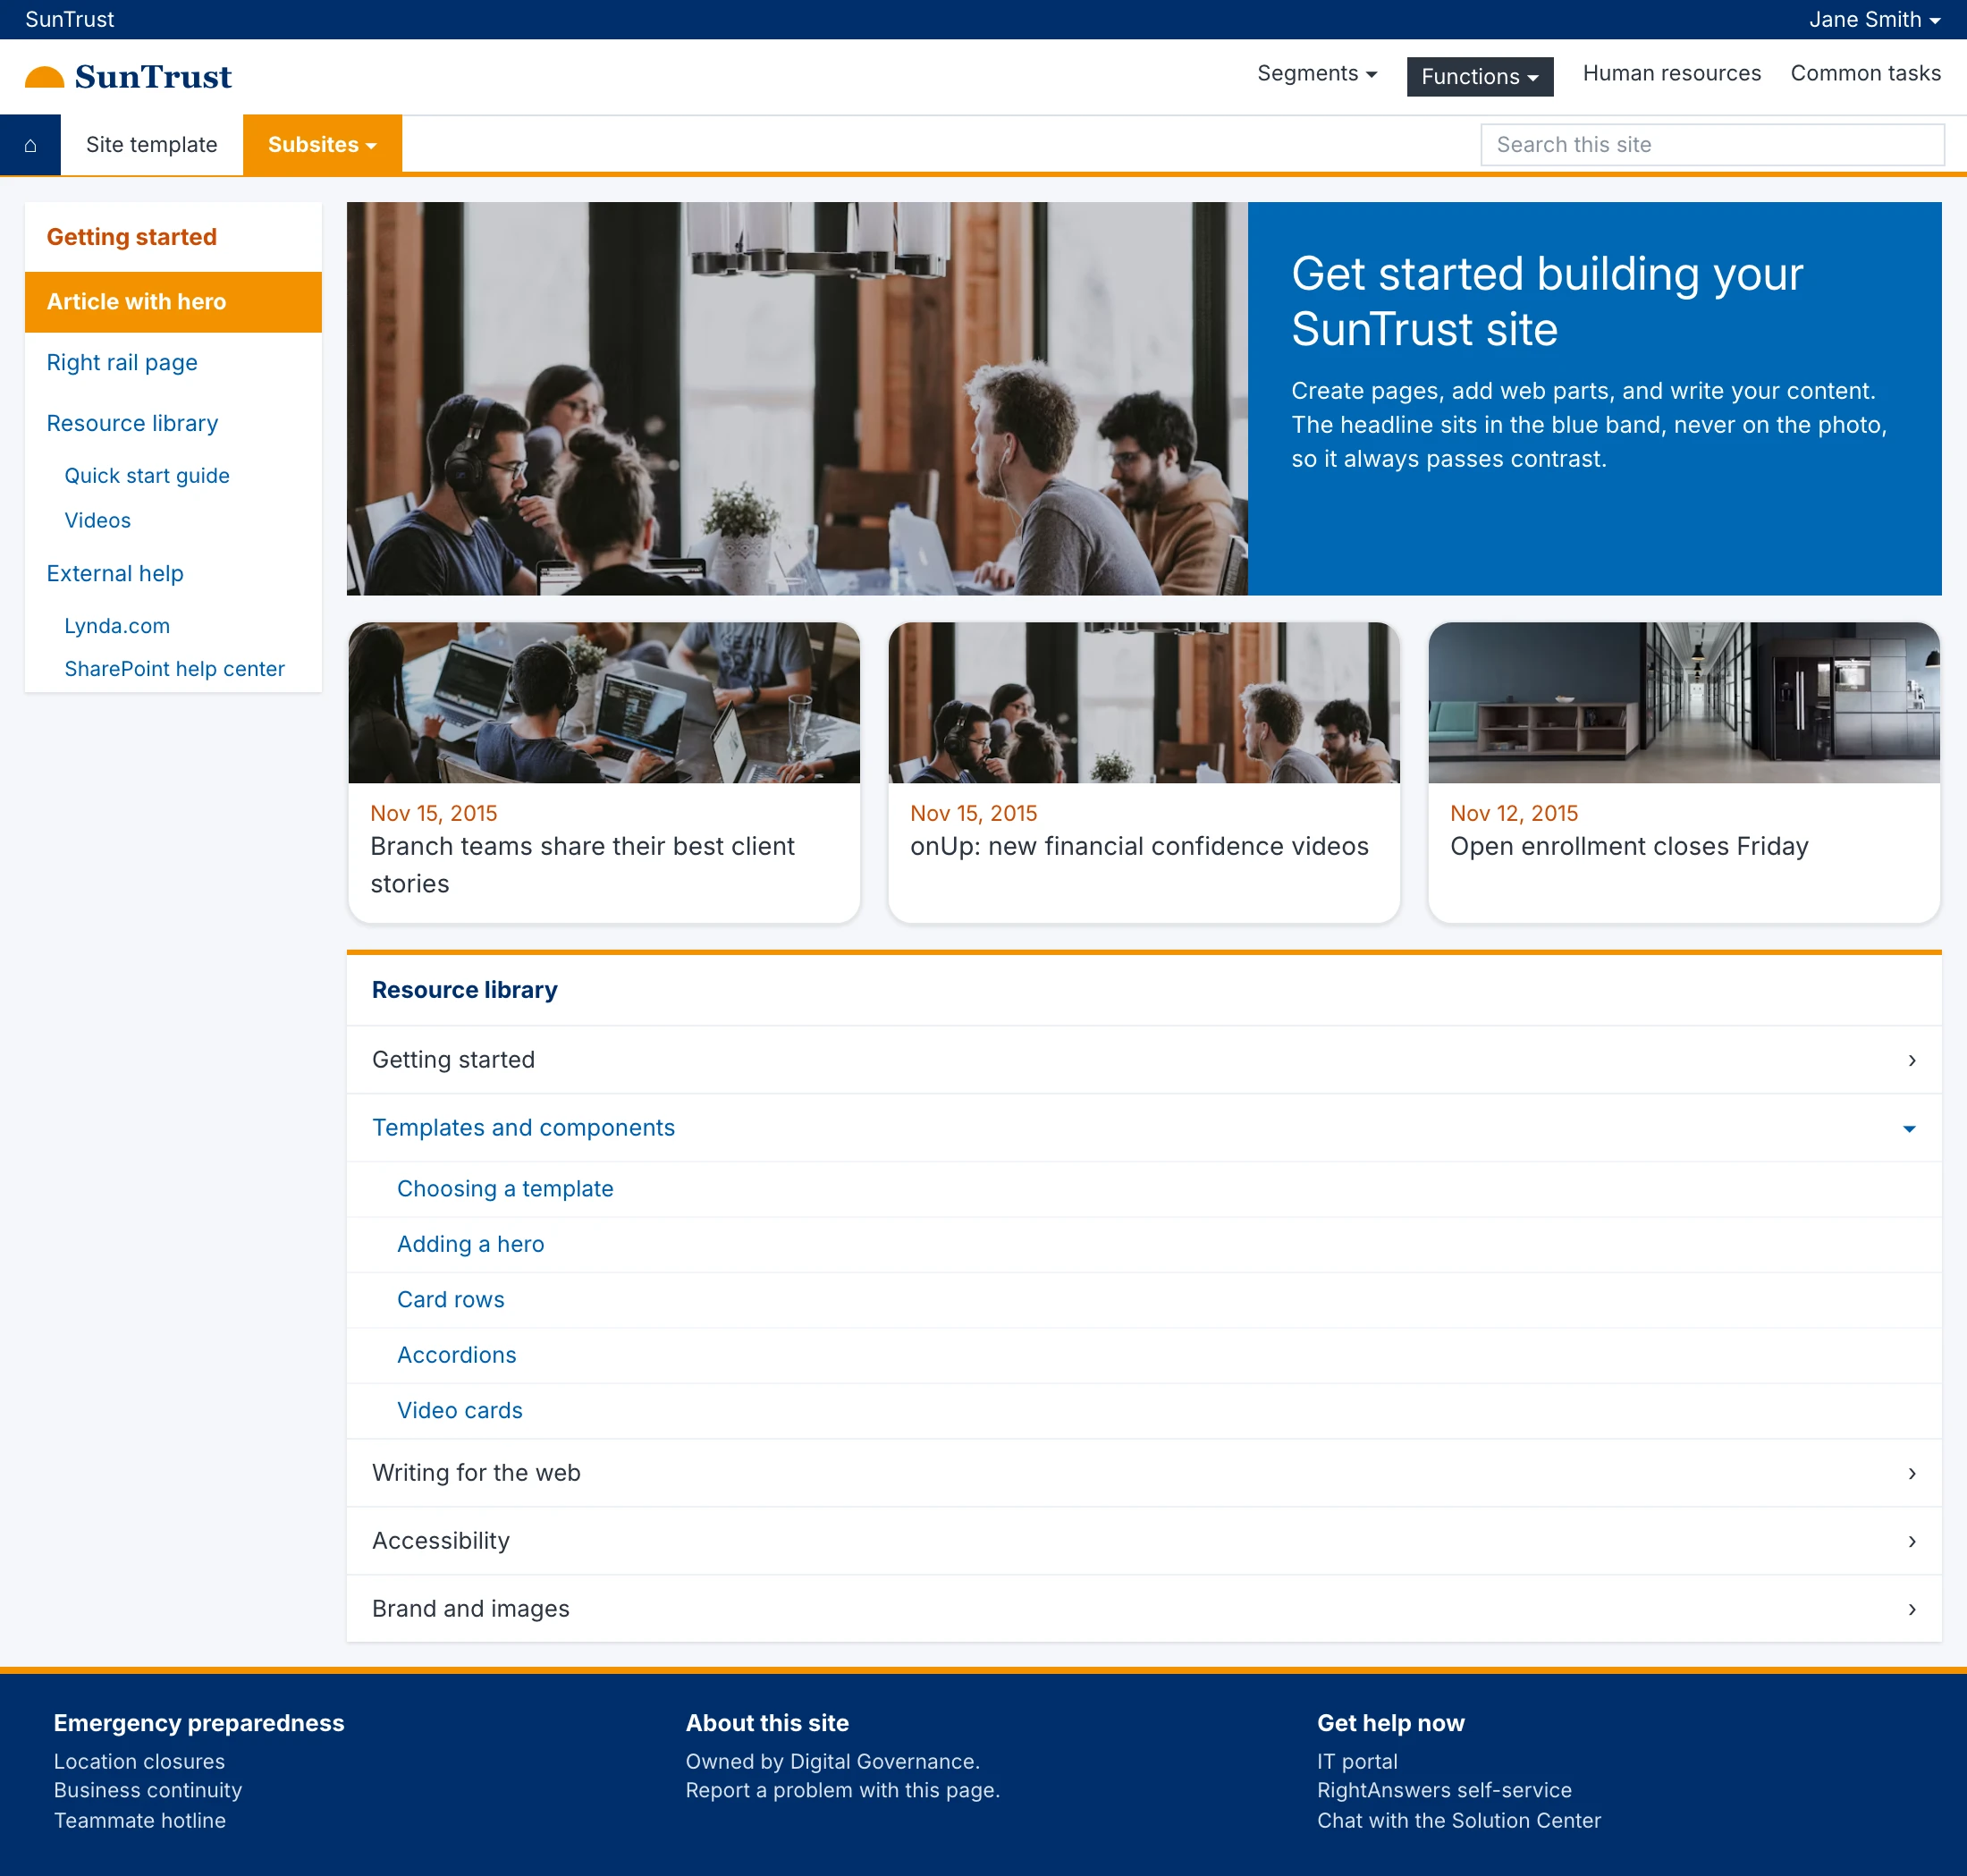1967x1876 pixels.
Task: Open Adding a hero link
Action: pos(470,1245)
